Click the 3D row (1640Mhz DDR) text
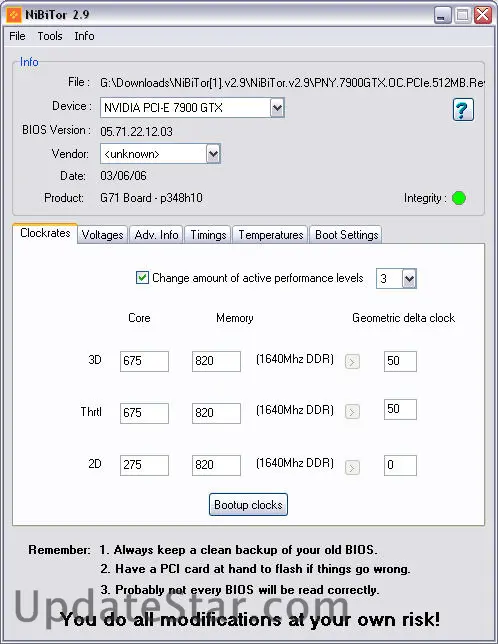Image resolution: width=498 pixels, height=644 pixels. pyautogui.click(x=295, y=359)
